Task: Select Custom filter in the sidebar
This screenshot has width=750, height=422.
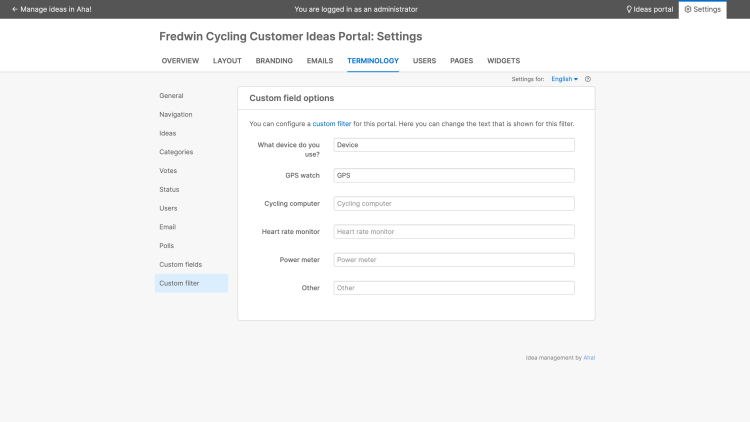Action: 191,283
